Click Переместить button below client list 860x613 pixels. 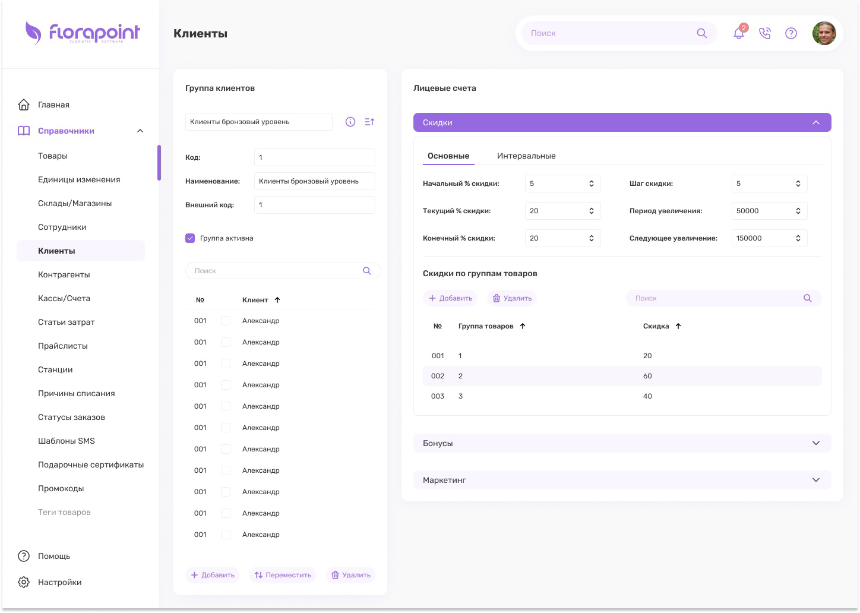(x=282, y=575)
